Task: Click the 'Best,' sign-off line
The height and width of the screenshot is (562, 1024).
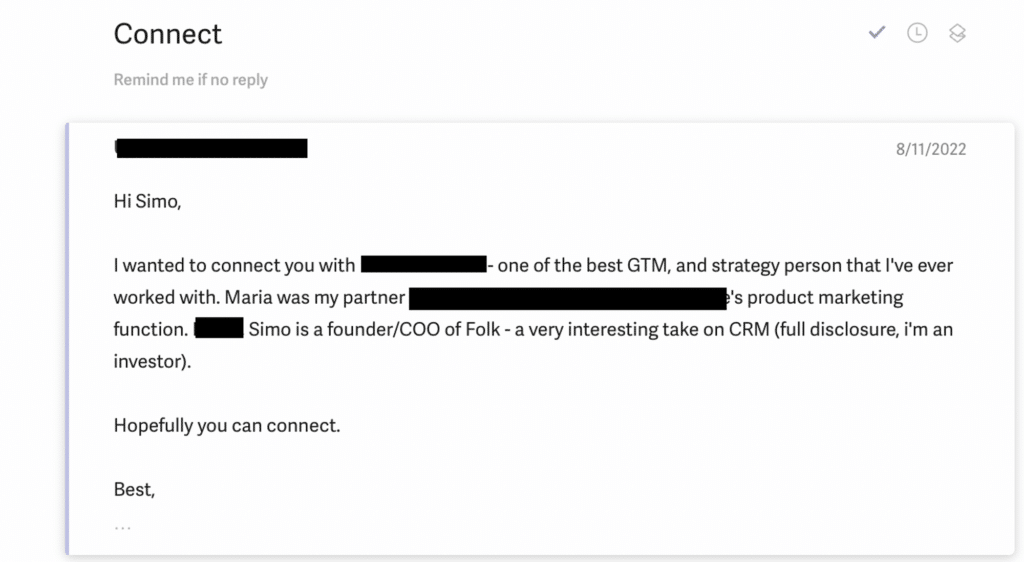Action: tap(135, 490)
